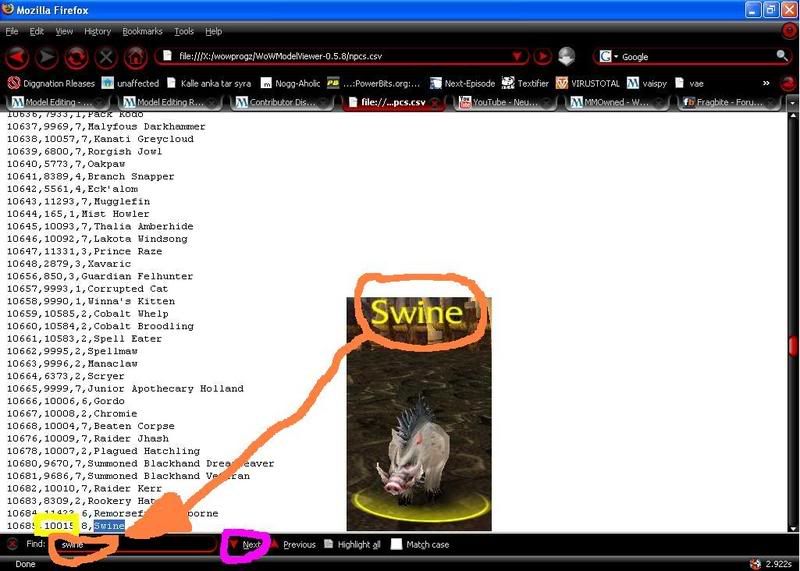Open the Next-Episode bookmark
800x571 pixels.
[463, 83]
